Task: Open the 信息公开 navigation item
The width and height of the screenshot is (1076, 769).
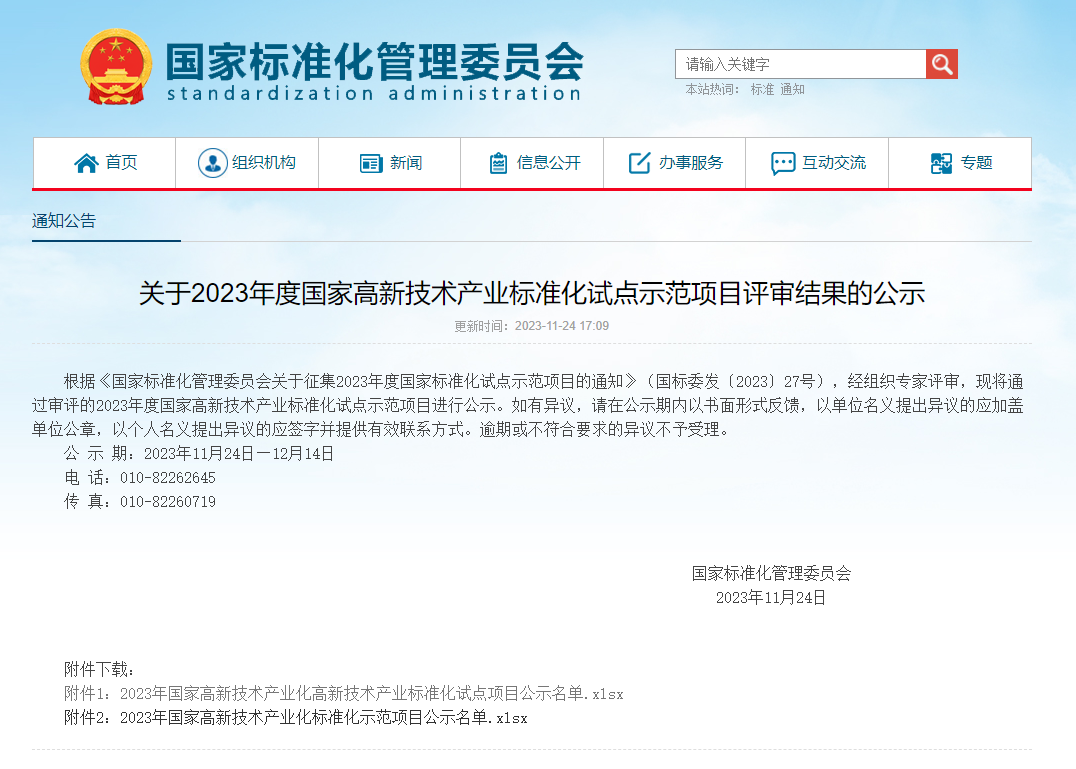Action: pyautogui.click(x=548, y=163)
